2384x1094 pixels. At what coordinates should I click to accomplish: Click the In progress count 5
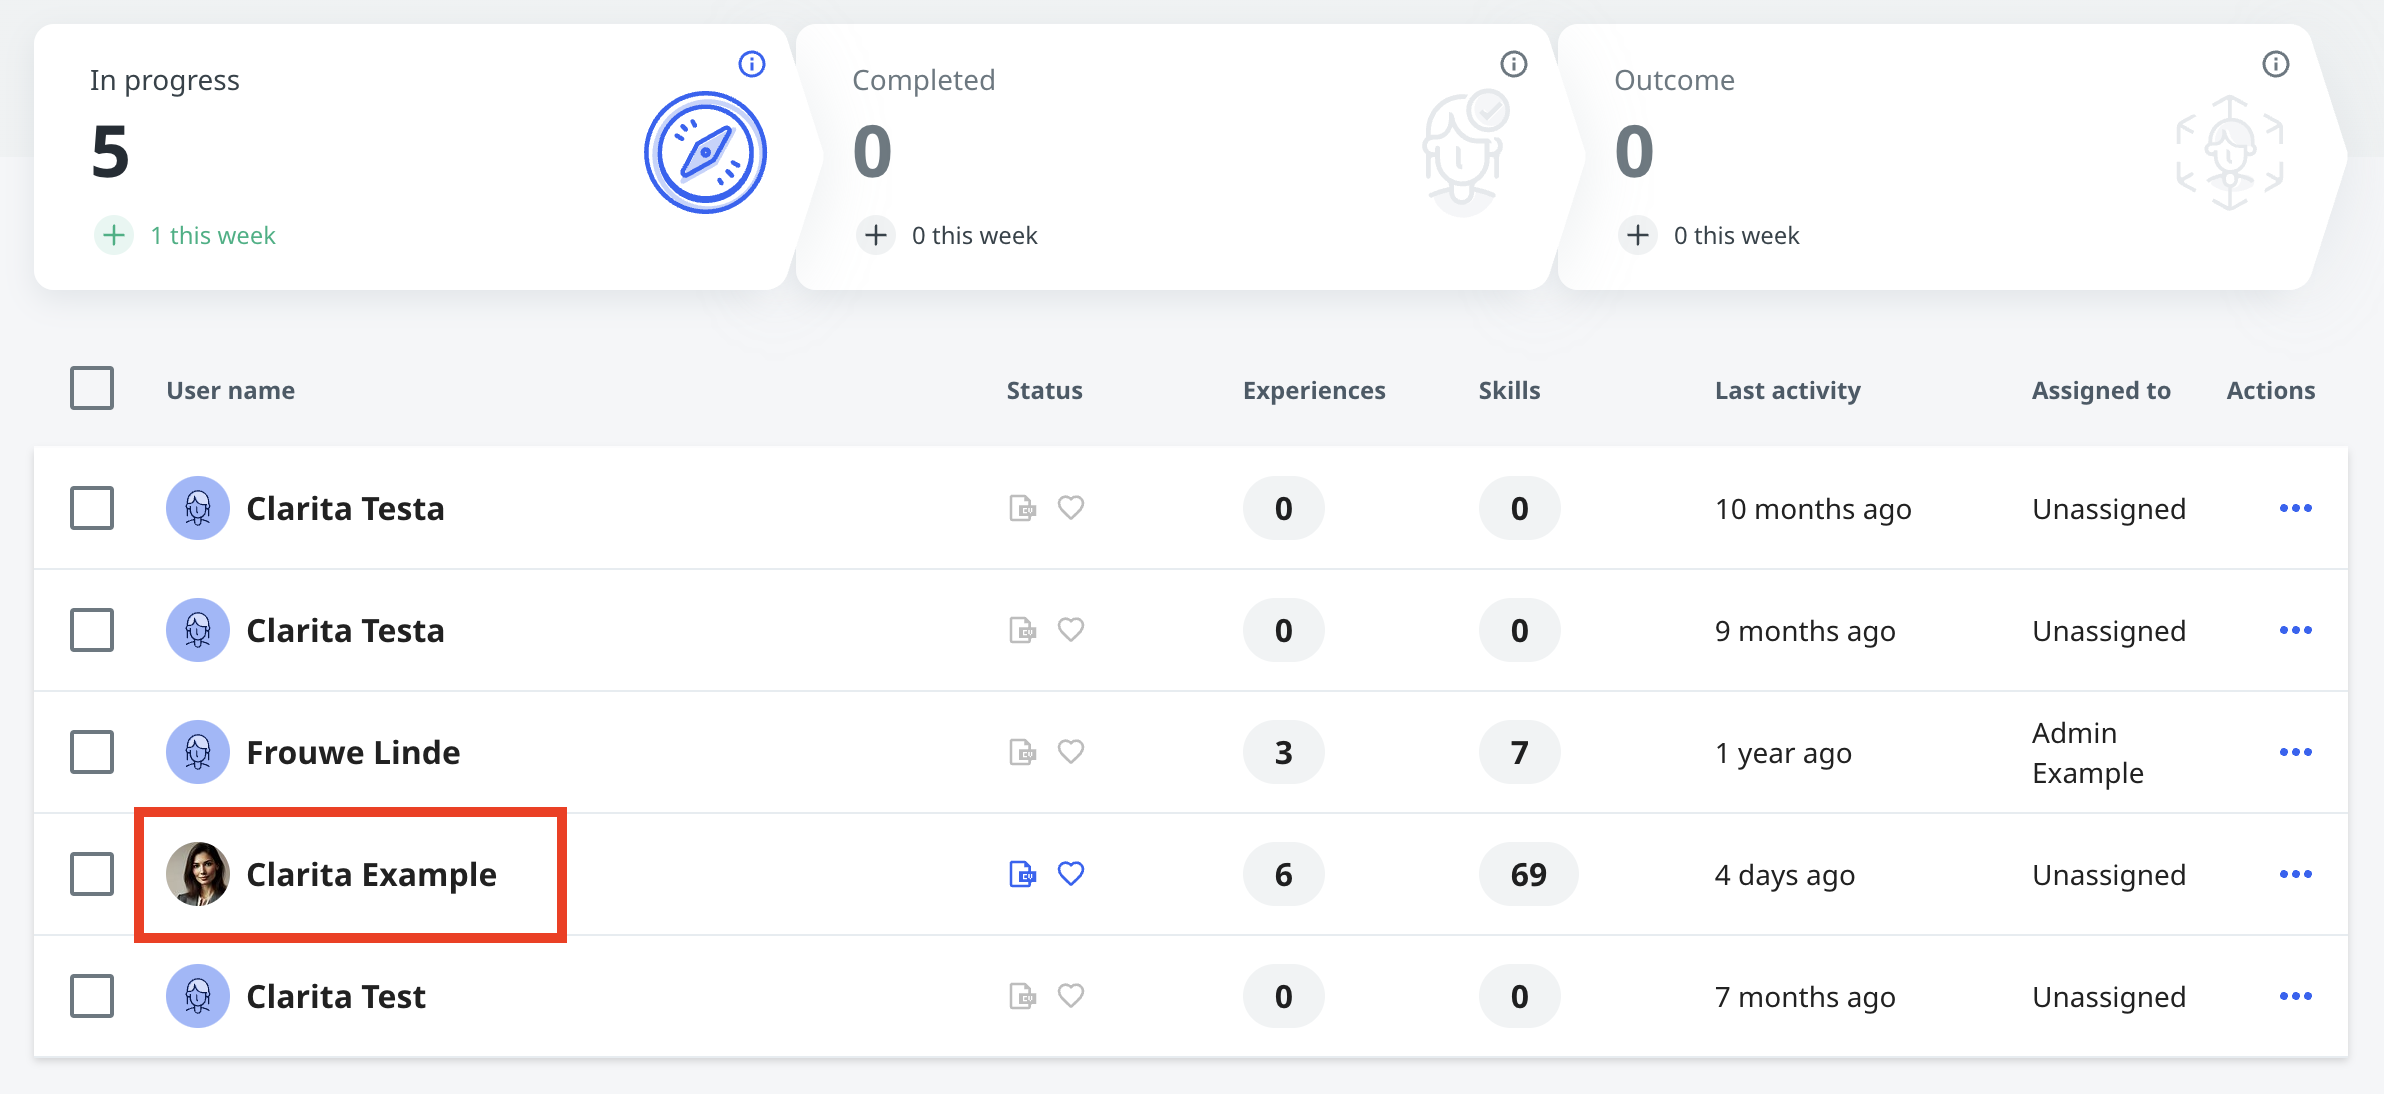click(110, 152)
